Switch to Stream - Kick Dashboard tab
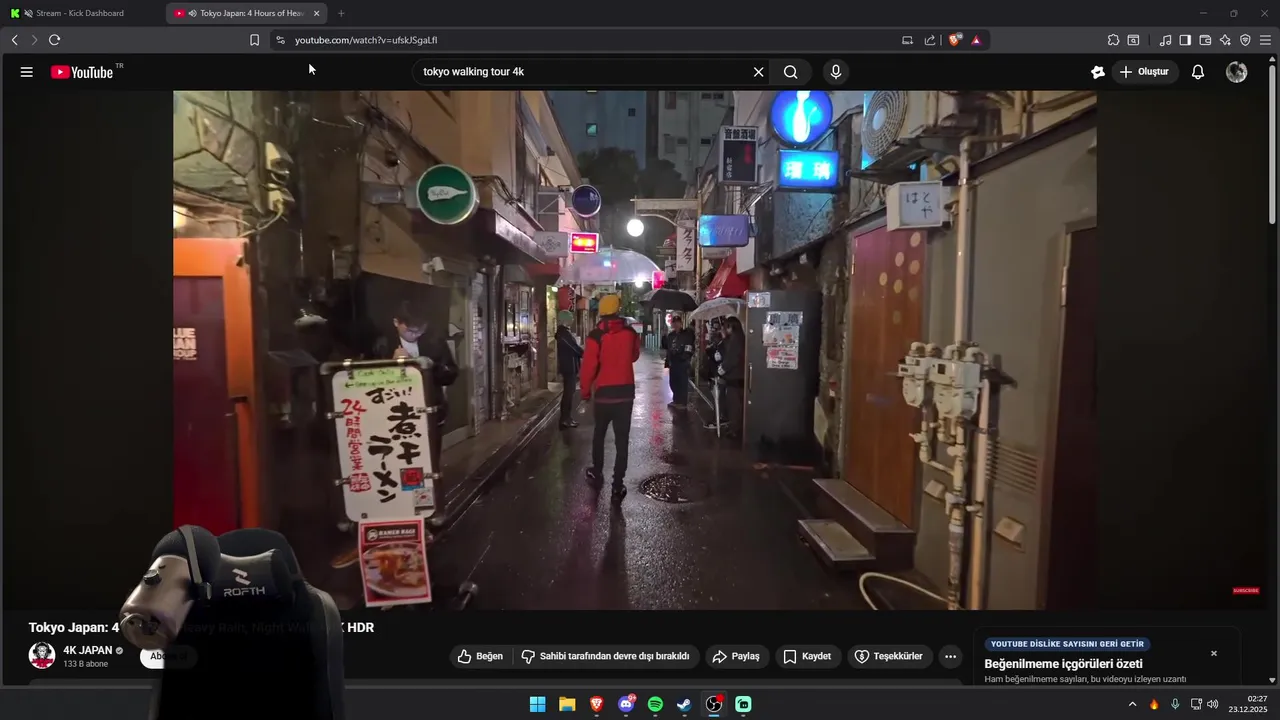This screenshot has width=1280, height=720. coord(82,13)
